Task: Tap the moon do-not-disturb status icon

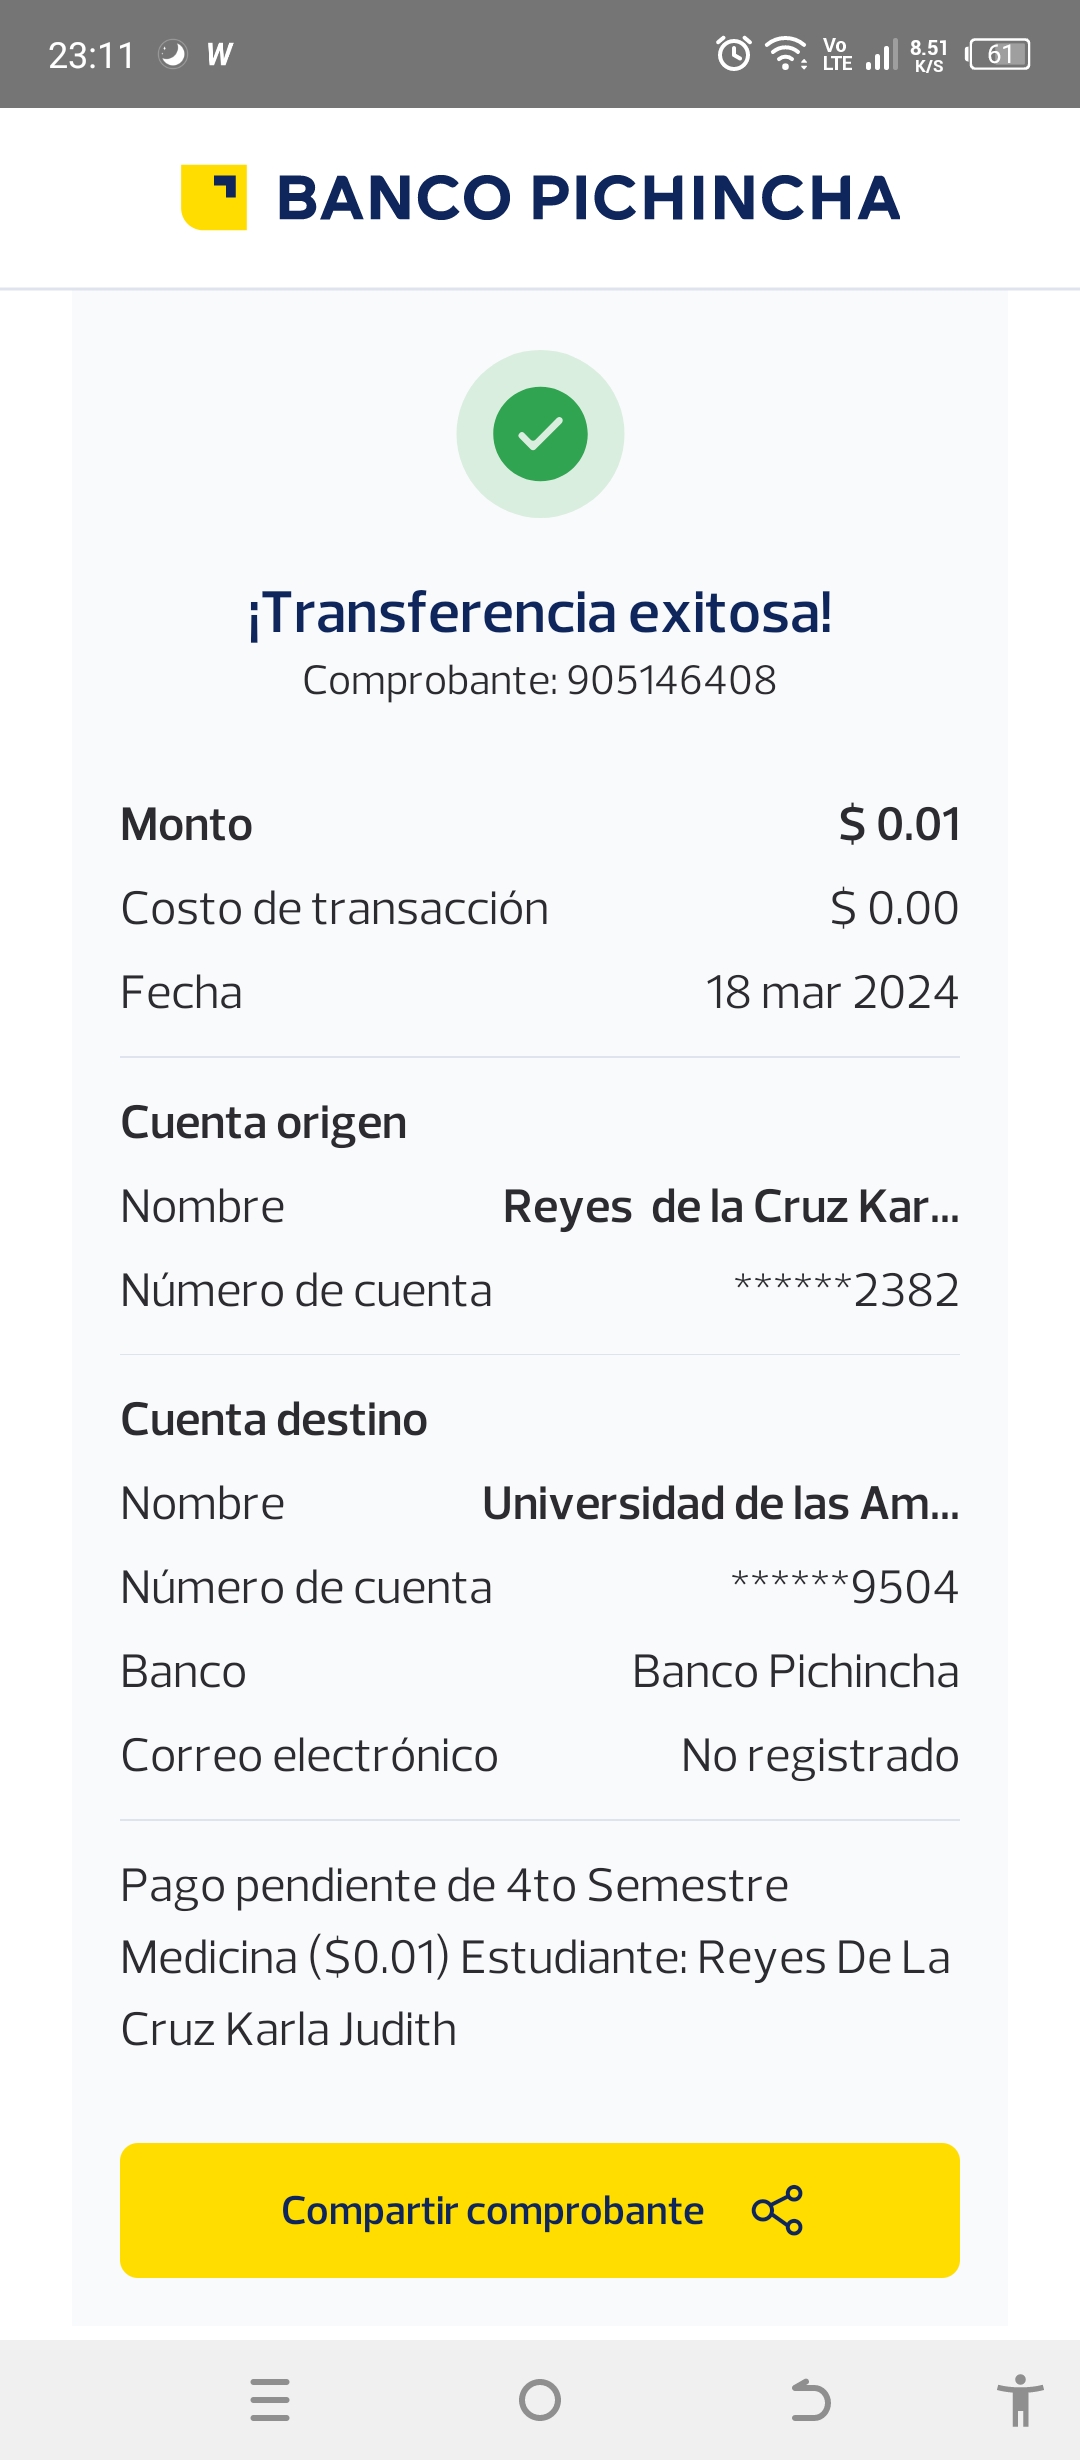Action: click(173, 54)
